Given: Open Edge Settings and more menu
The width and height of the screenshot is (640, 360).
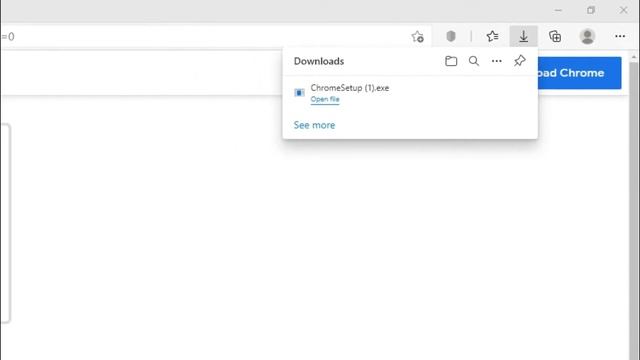Looking at the screenshot, I should 620,36.
